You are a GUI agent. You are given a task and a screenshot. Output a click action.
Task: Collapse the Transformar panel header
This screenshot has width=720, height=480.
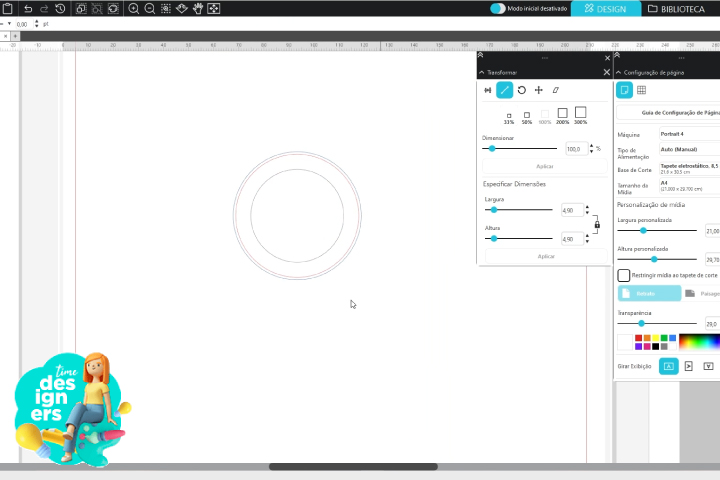481,73
